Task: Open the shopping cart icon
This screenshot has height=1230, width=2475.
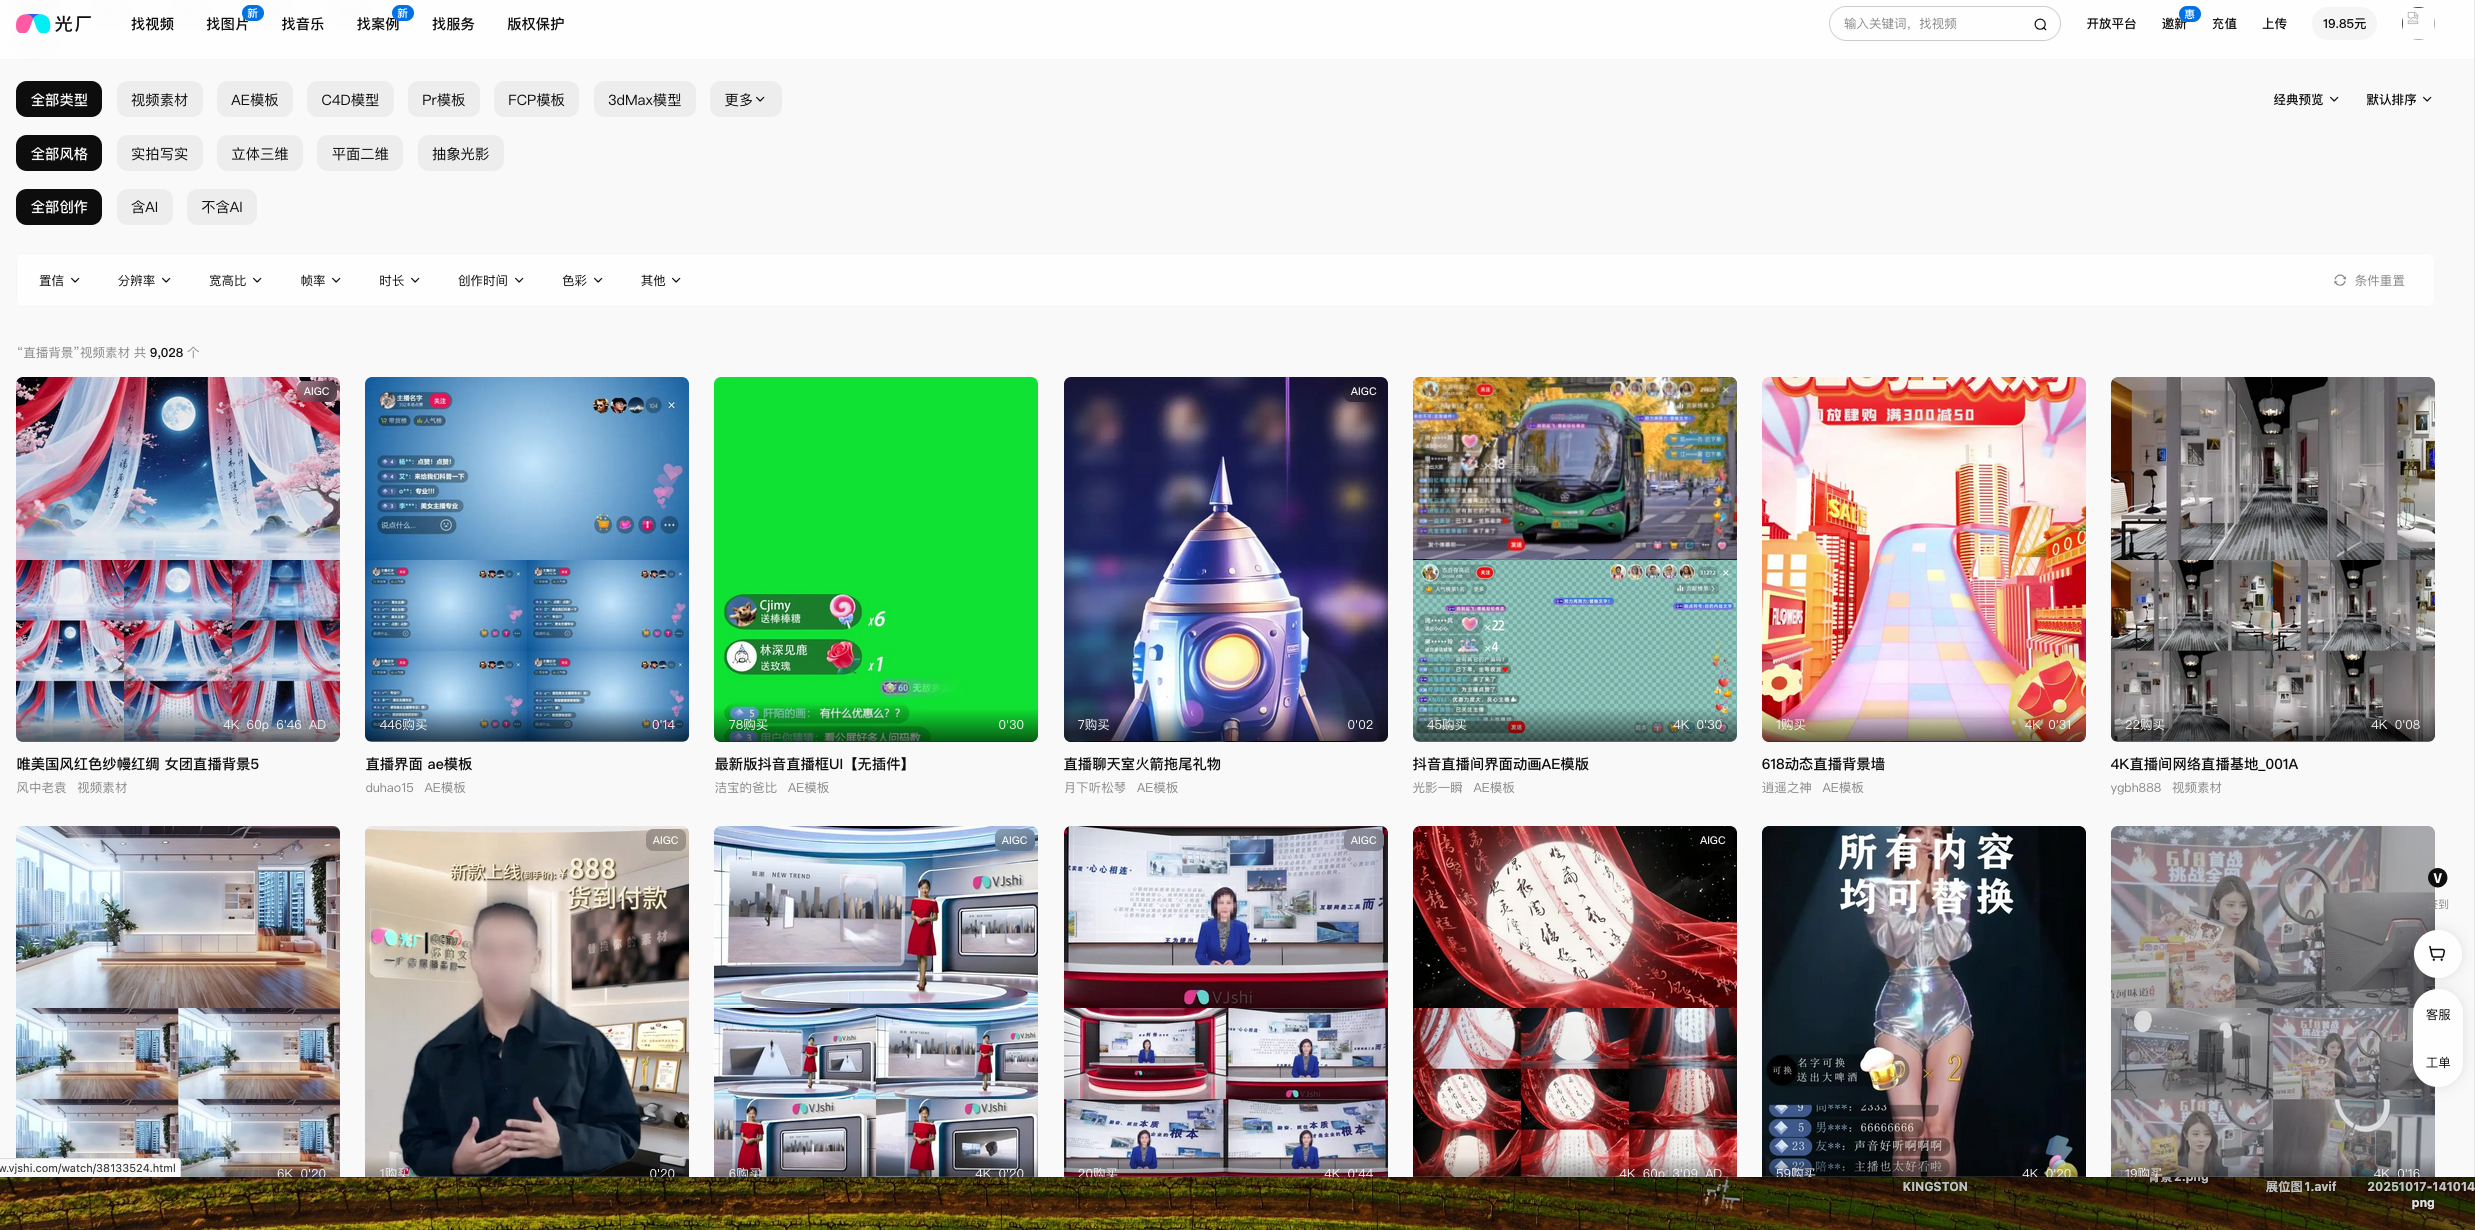Action: 2437,953
